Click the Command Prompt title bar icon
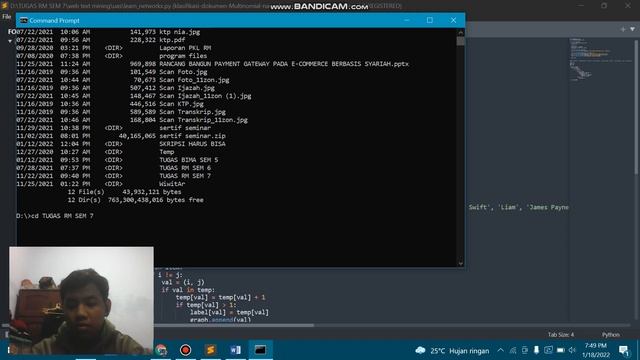640x360 pixels. (x=24, y=20)
